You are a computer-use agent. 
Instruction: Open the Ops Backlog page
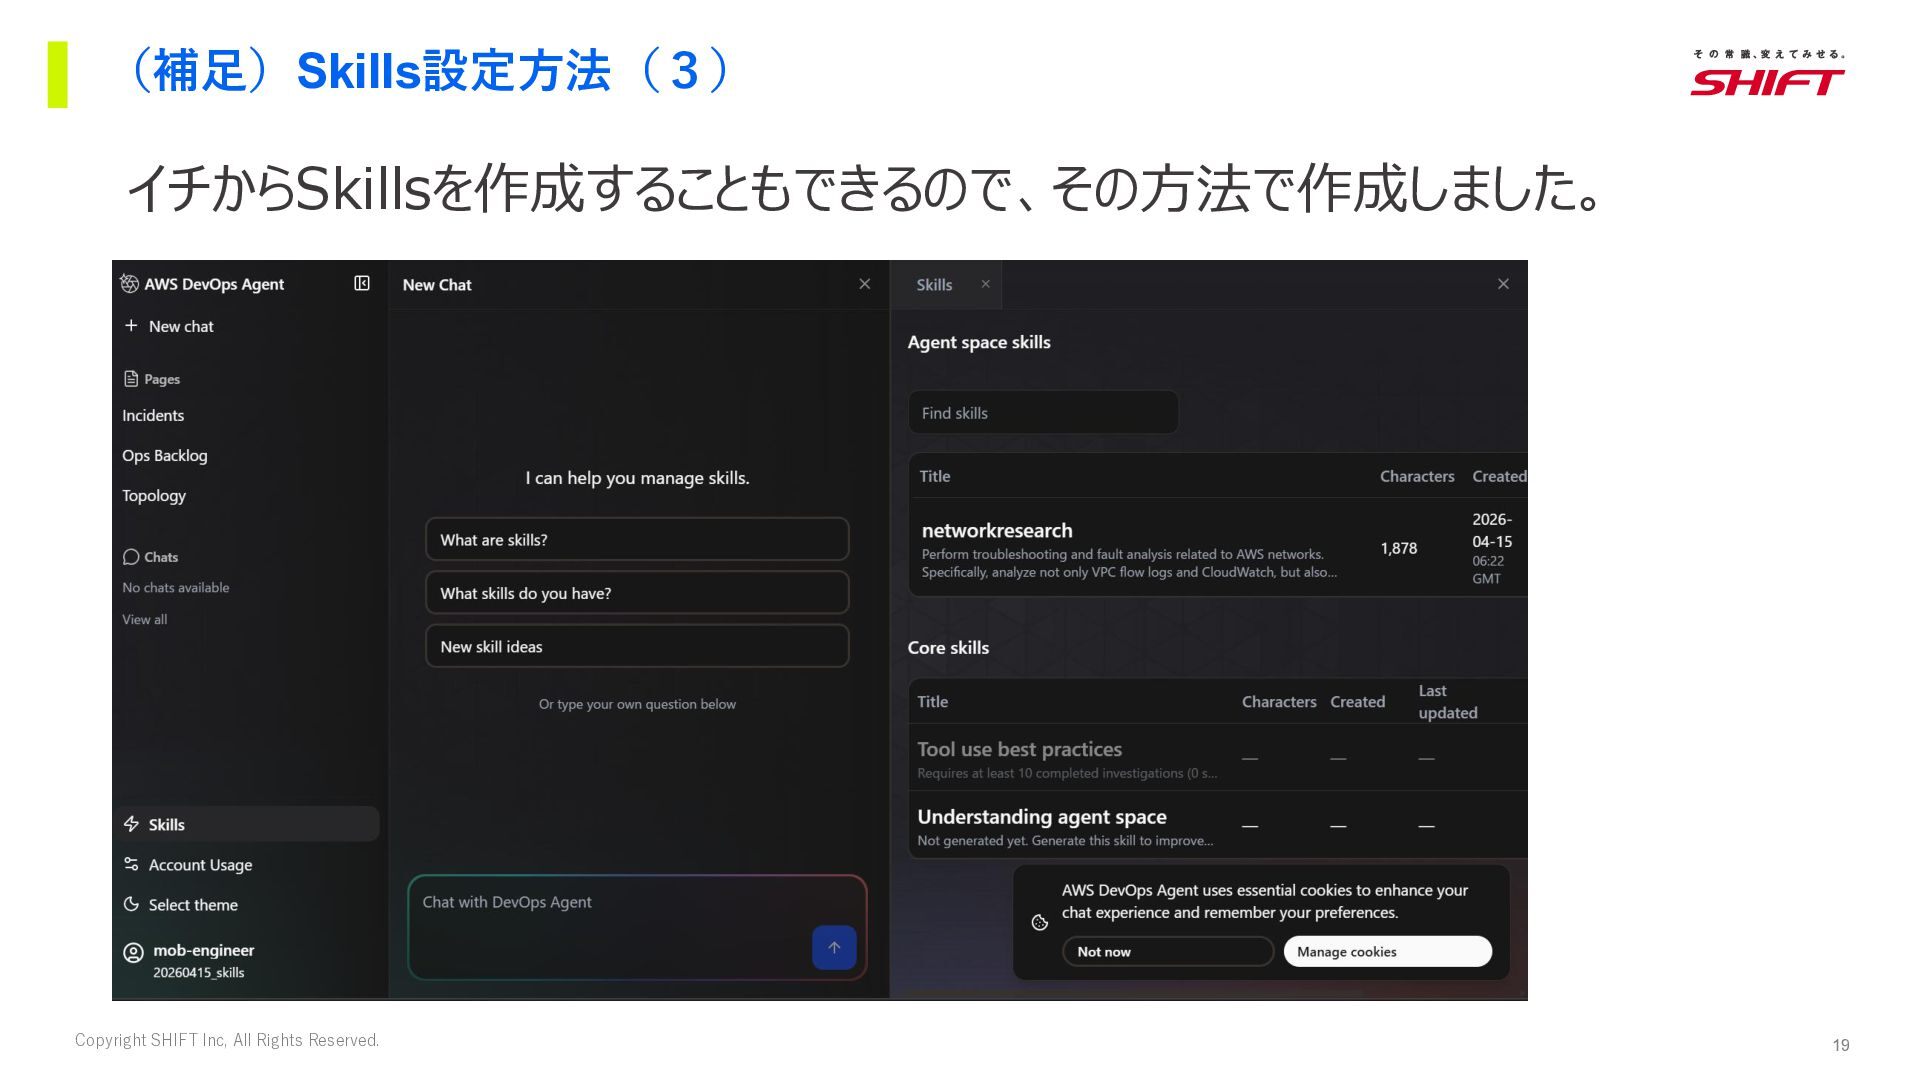[165, 456]
